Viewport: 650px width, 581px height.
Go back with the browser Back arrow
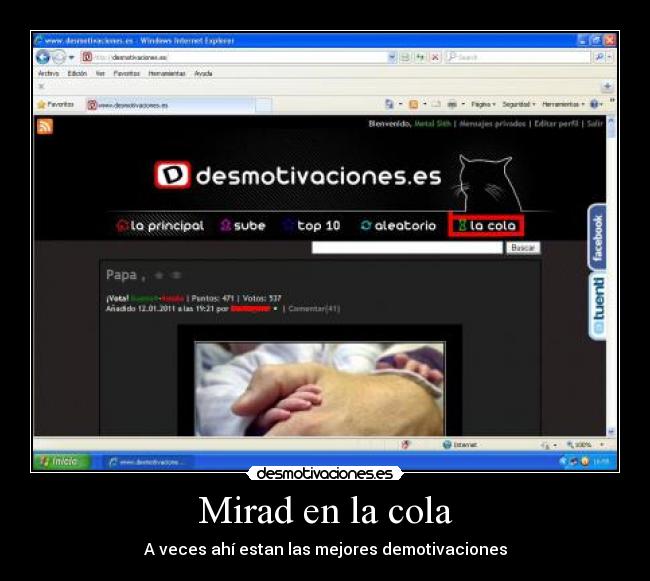tap(42, 57)
